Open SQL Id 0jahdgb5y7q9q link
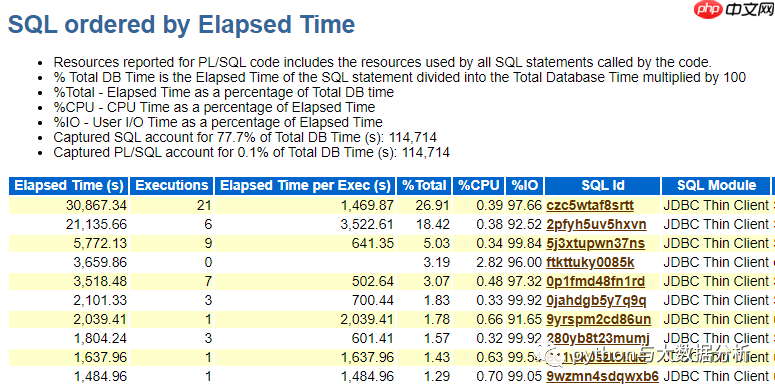This screenshot has width=775, height=389. (x=596, y=300)
